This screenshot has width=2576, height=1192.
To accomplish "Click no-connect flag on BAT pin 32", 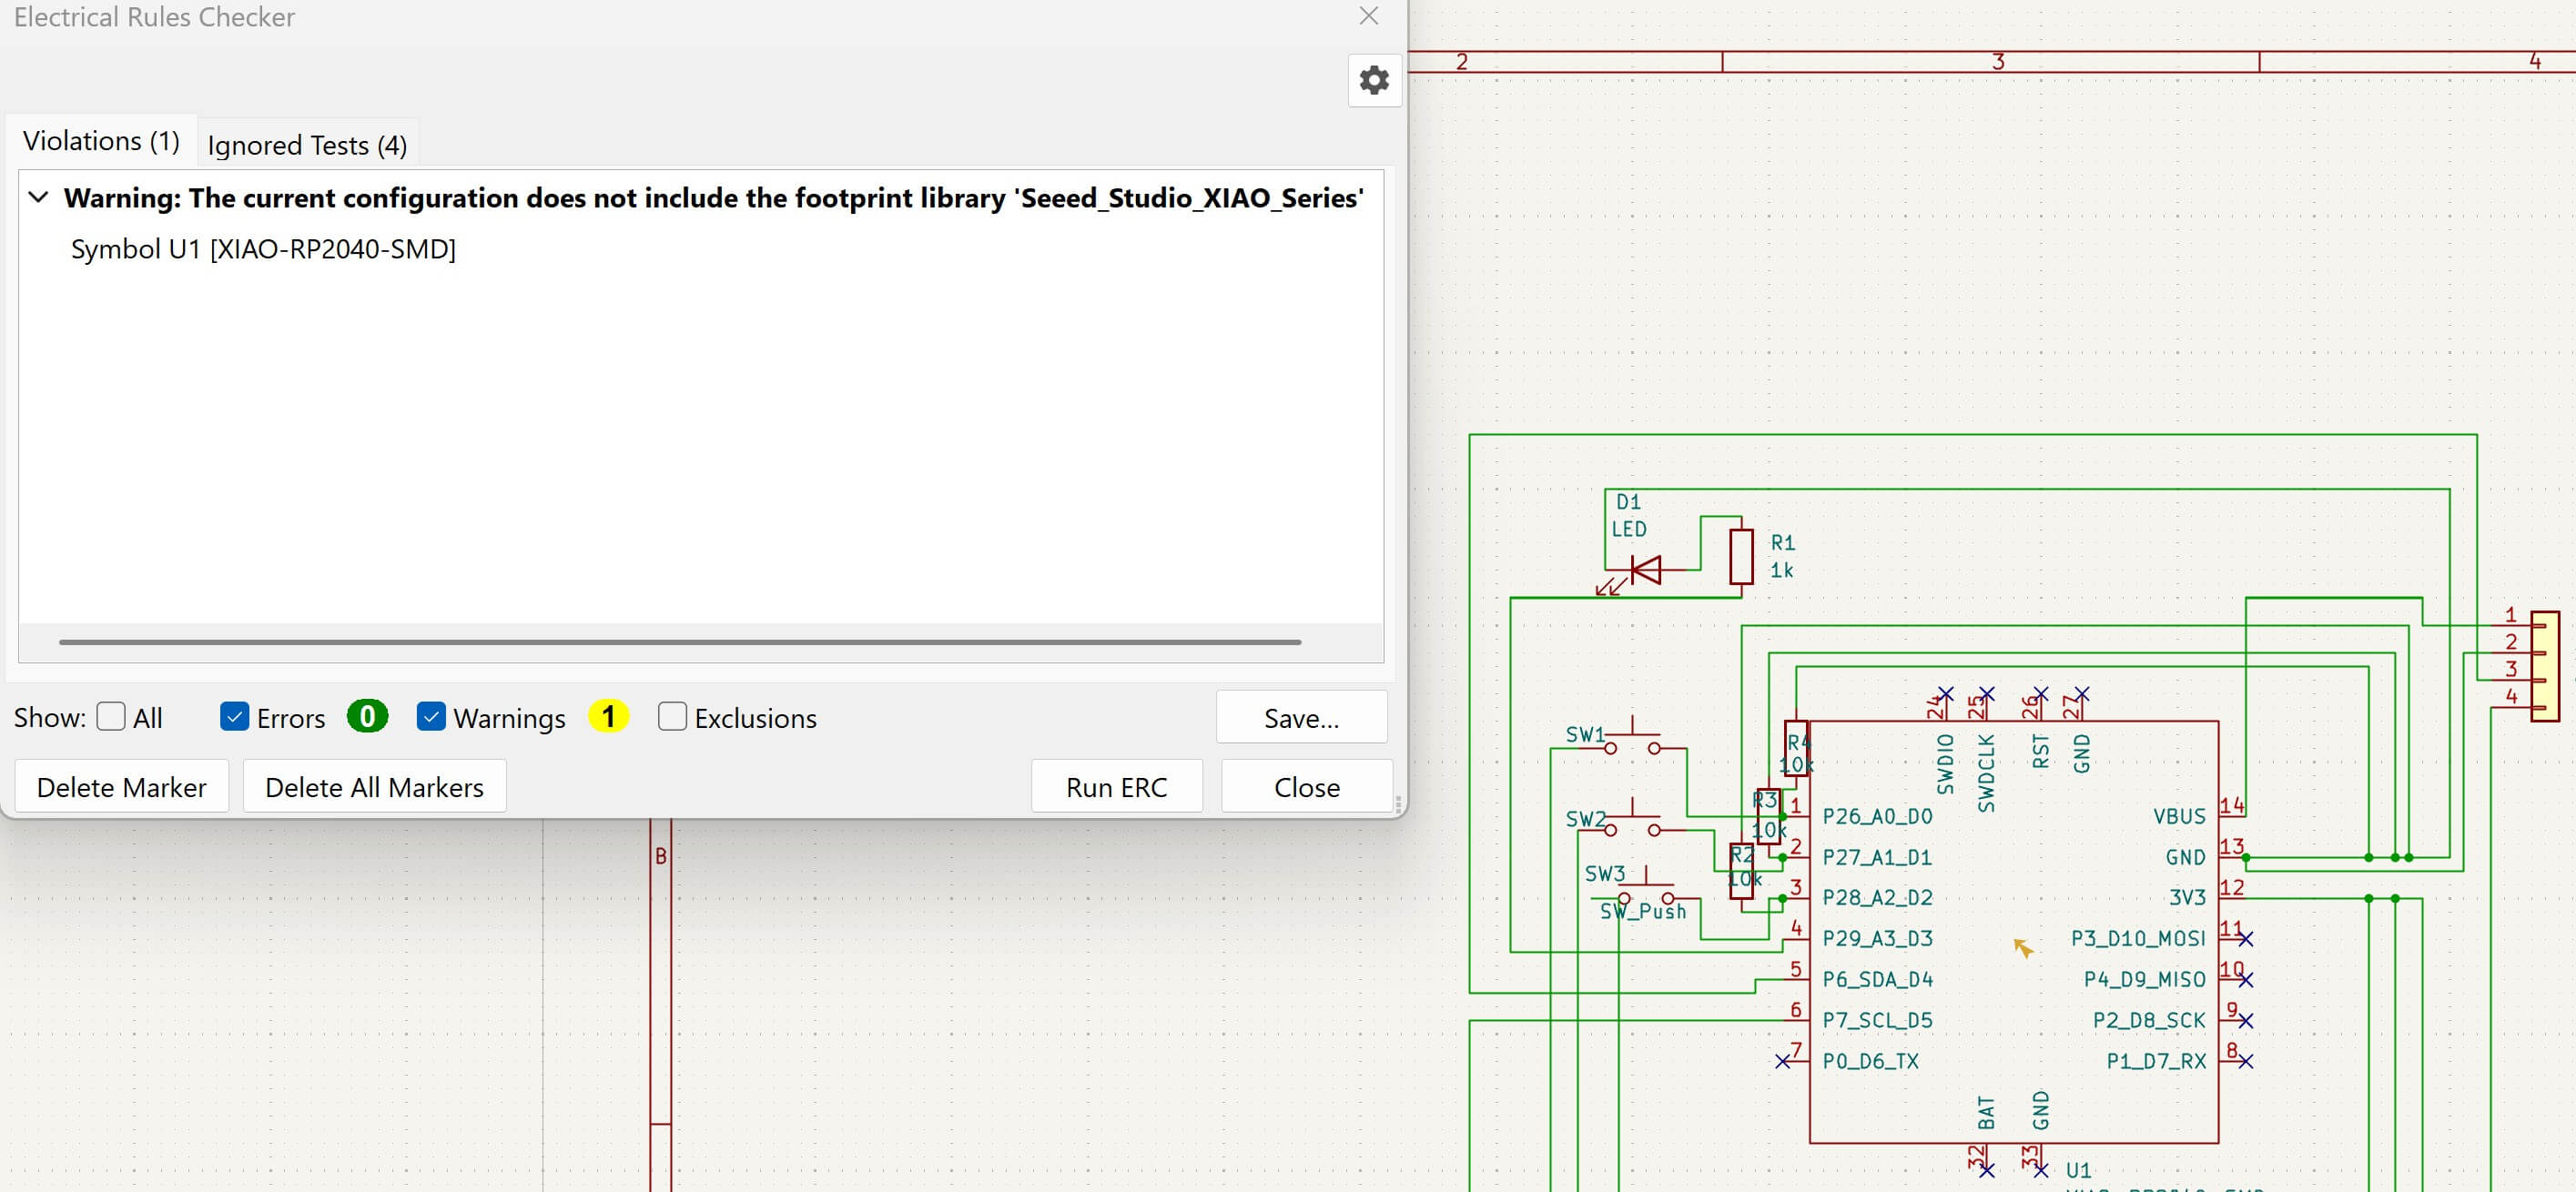I will [1987, 1170].
